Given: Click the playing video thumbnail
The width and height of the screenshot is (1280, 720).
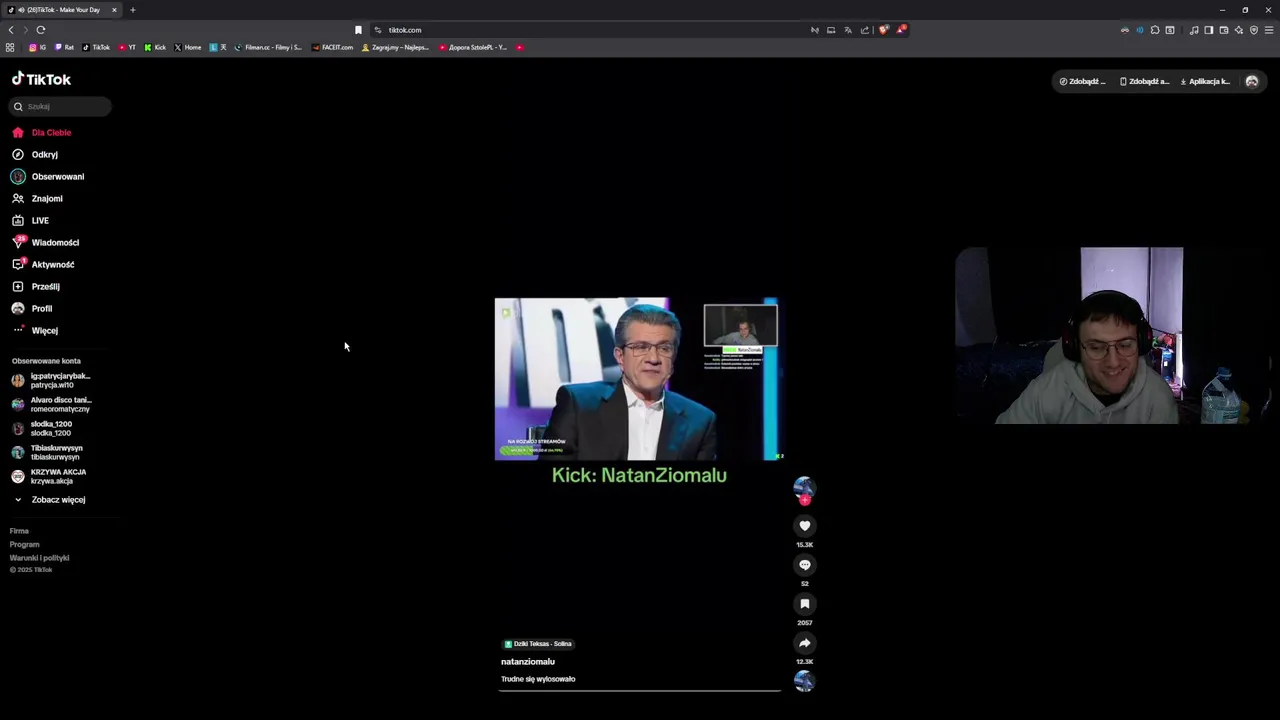Looking at the screenshot, I should (x=637, y=379).
